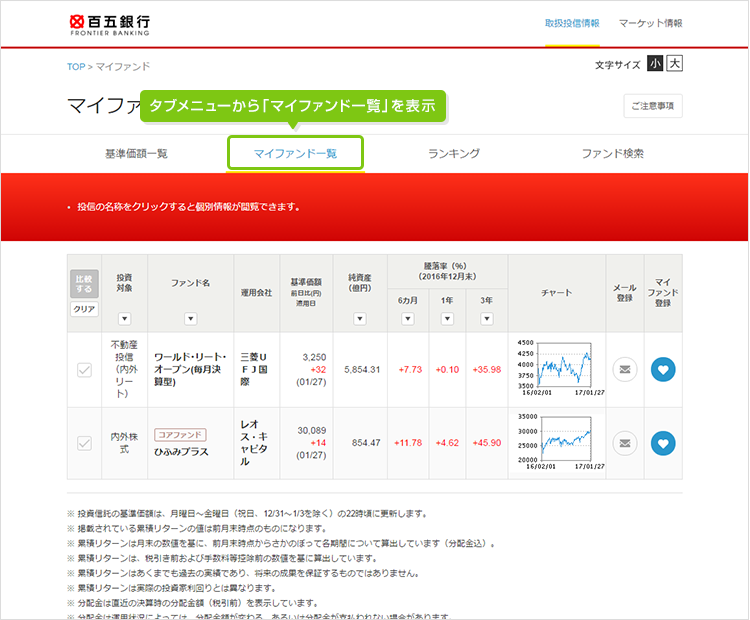750x620 pixels.
Task: Check compare box for ひふみプラス row
Action: click(x=84, y=443)
